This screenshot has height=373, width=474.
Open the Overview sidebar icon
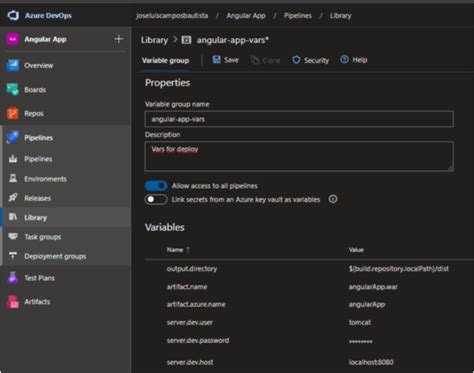click(13, 65)
